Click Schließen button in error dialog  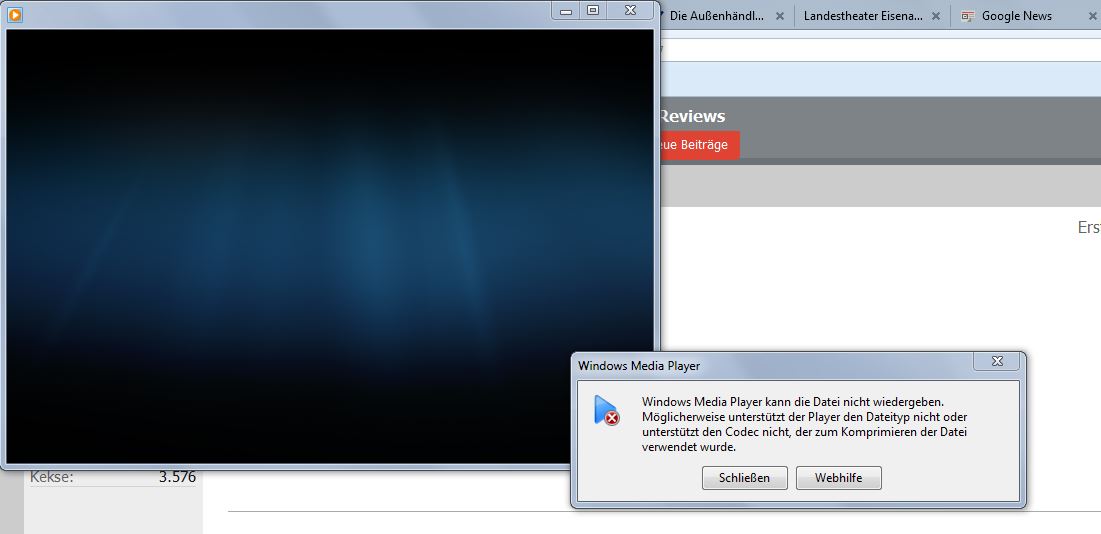click(744, 478)
